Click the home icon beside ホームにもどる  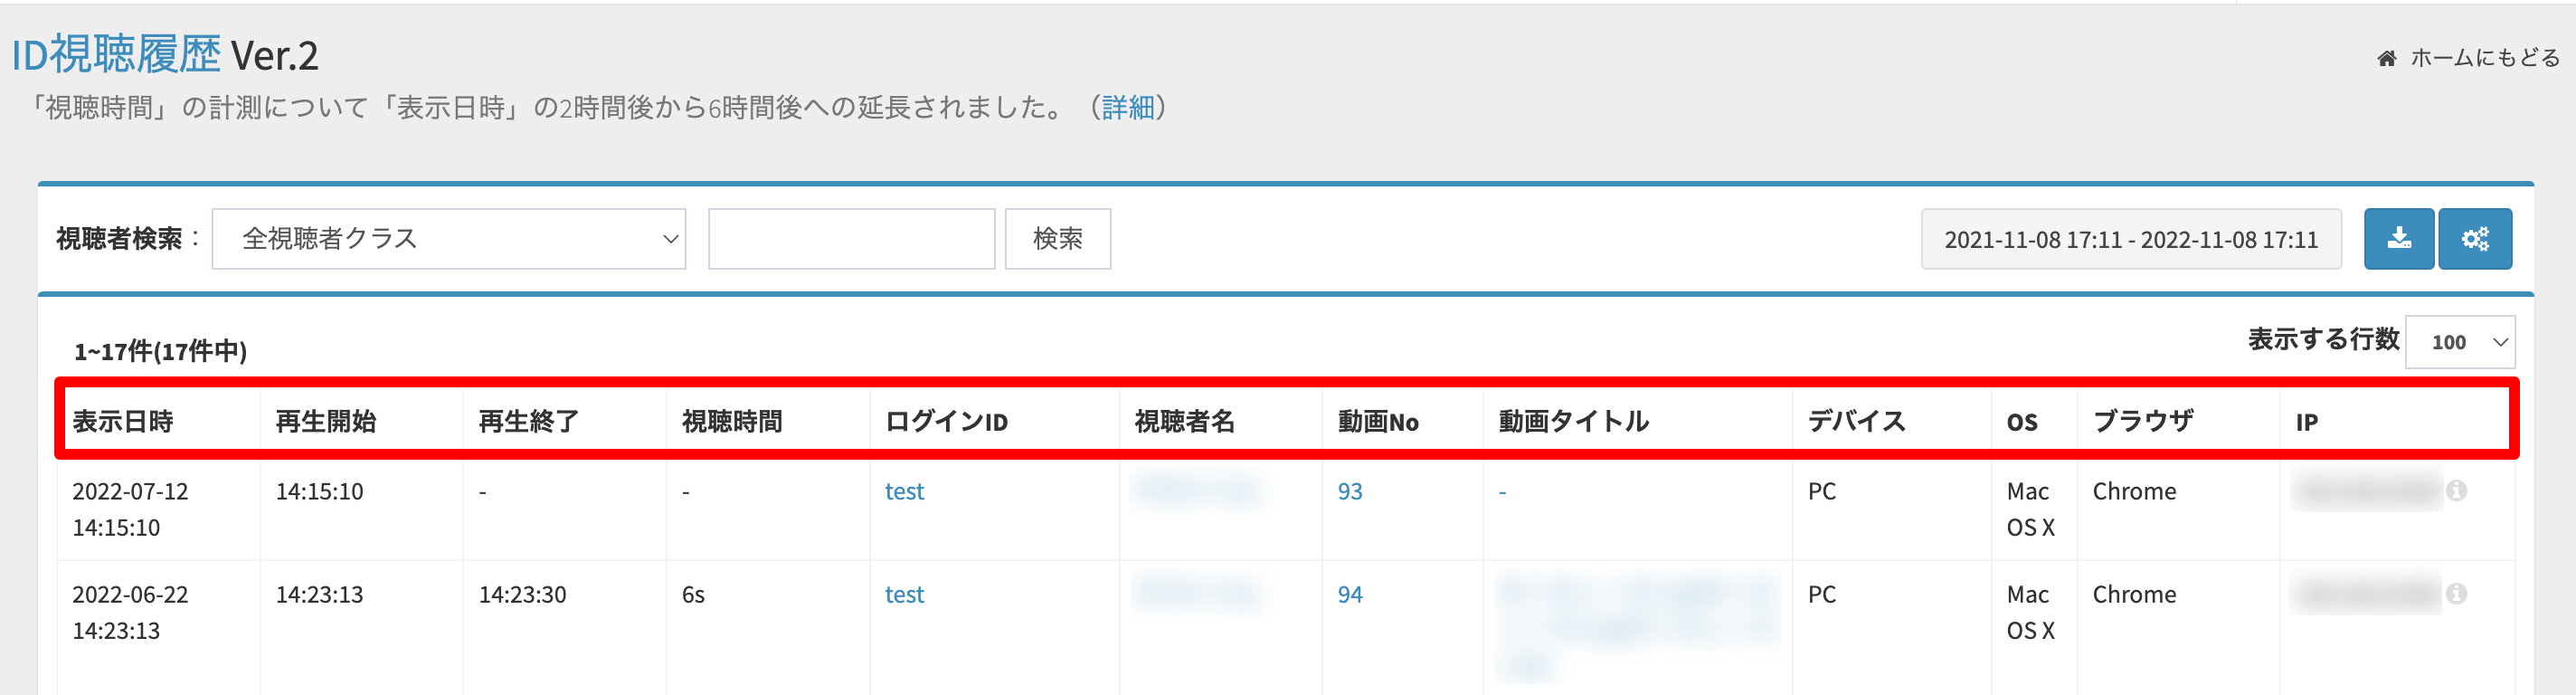coord(2386,59)
